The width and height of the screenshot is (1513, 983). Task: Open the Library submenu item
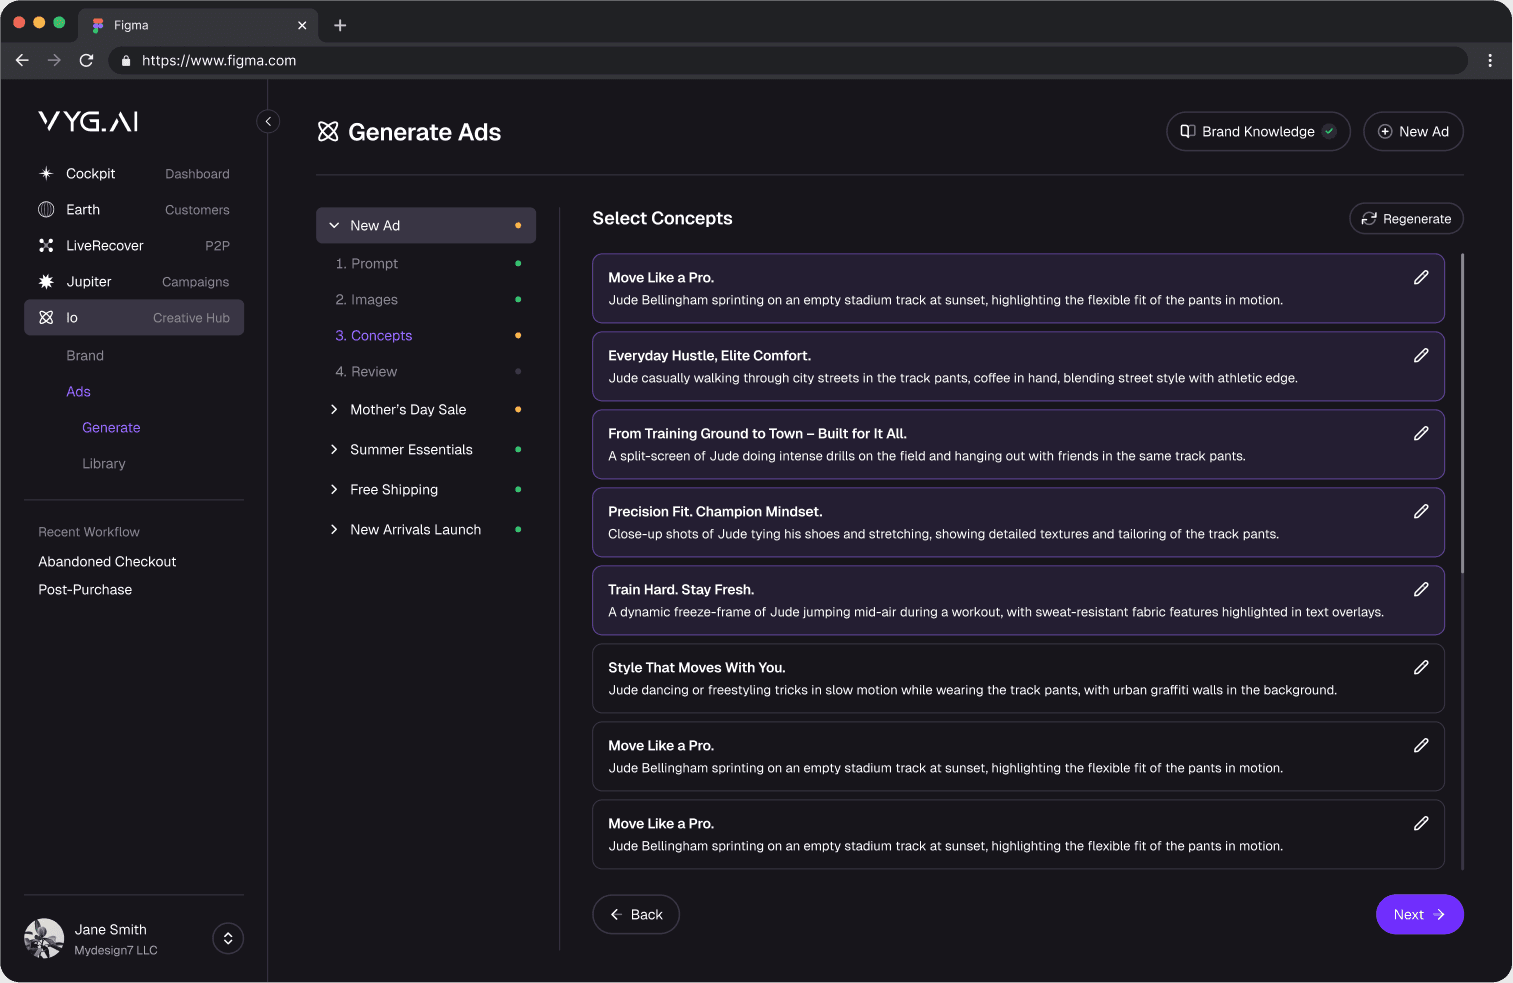[104, 464]
